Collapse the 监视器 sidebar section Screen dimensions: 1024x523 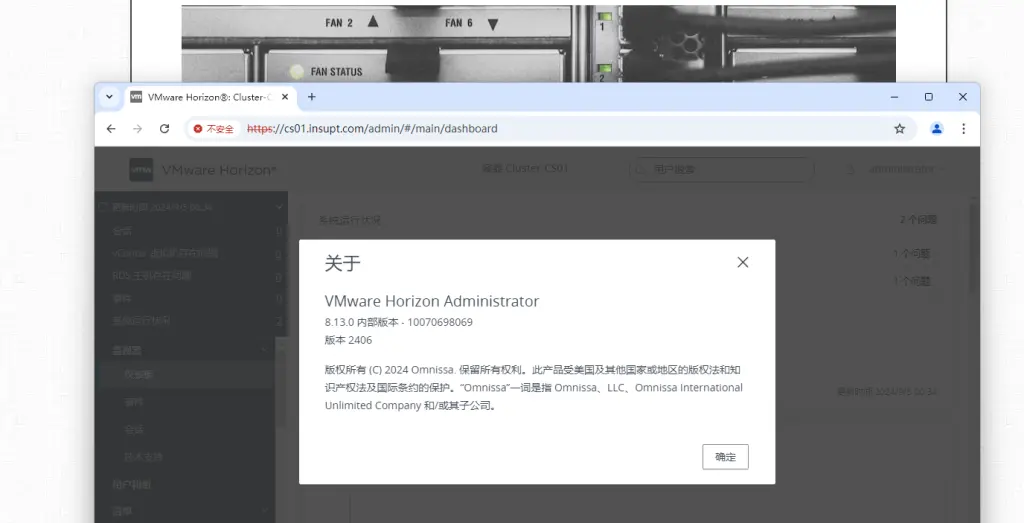click(264, 351)
